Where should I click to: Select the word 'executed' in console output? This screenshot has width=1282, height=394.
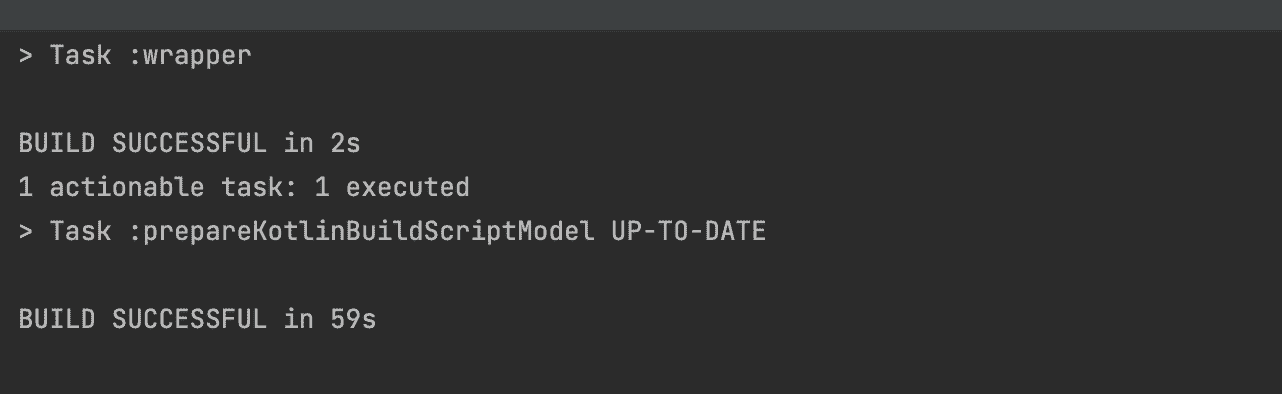pos(407,188)
